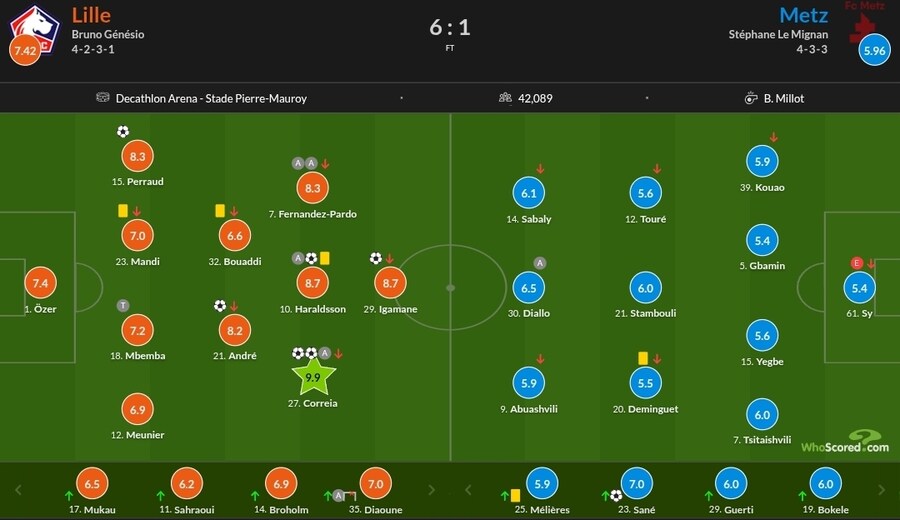Open the Lille team name link
Image resolution: width=900 pixels, height=520 pixels.
pyautogui.click(x=91, y=15)
